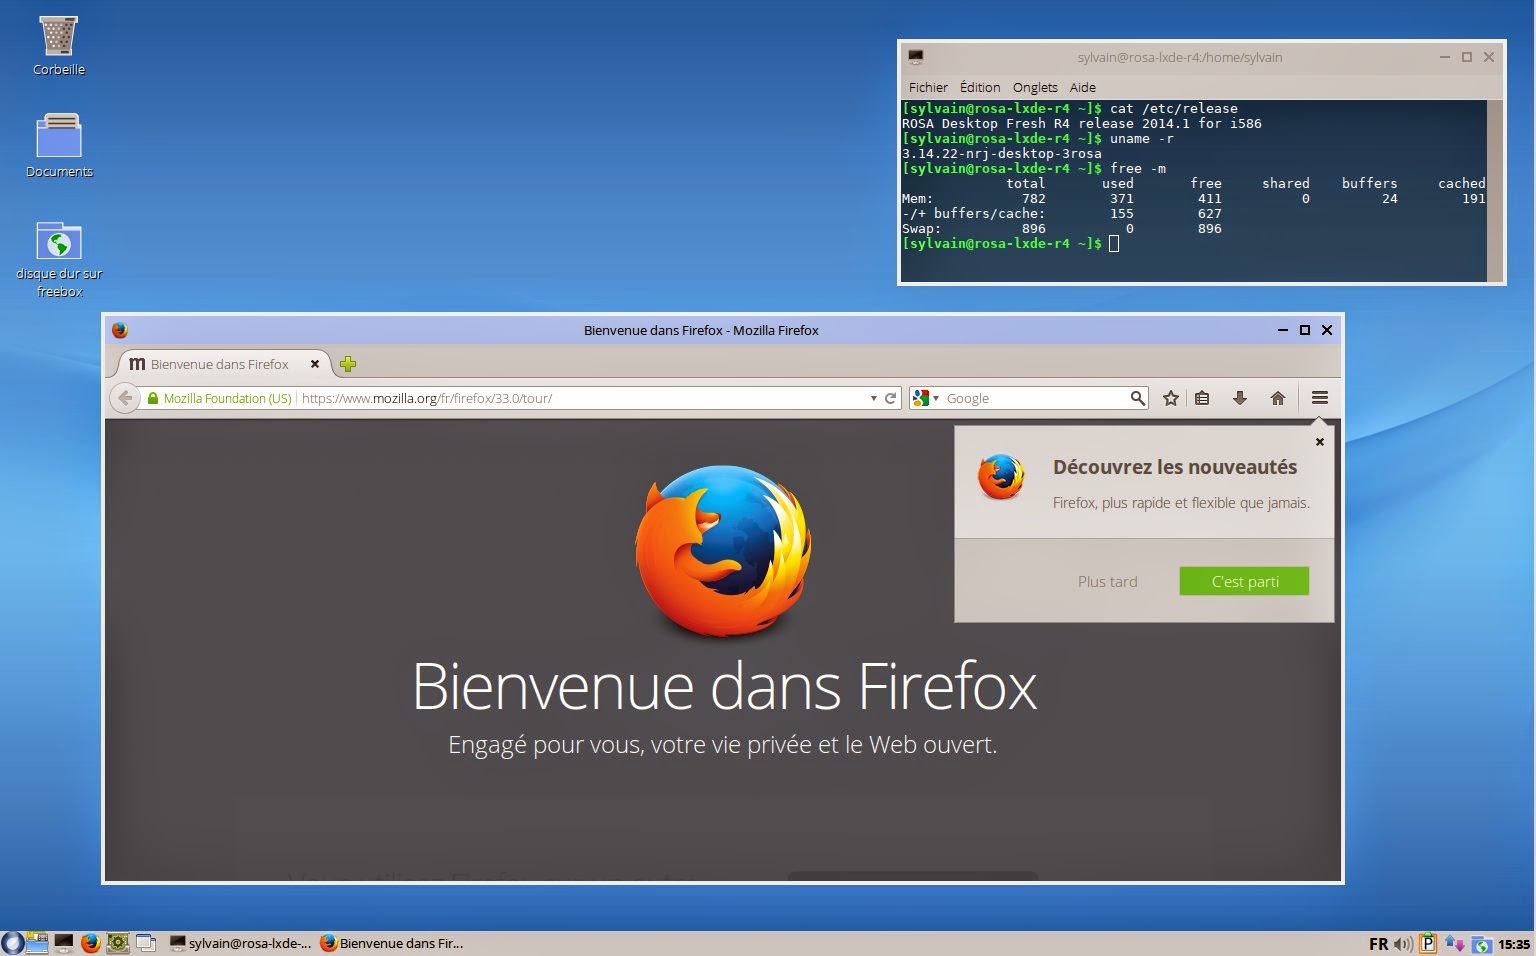The width and height of the screenshot is (1536, 956).
Task: Click the globe folder tray icon
Action: pyautogui.click(x=1482, y=945)
